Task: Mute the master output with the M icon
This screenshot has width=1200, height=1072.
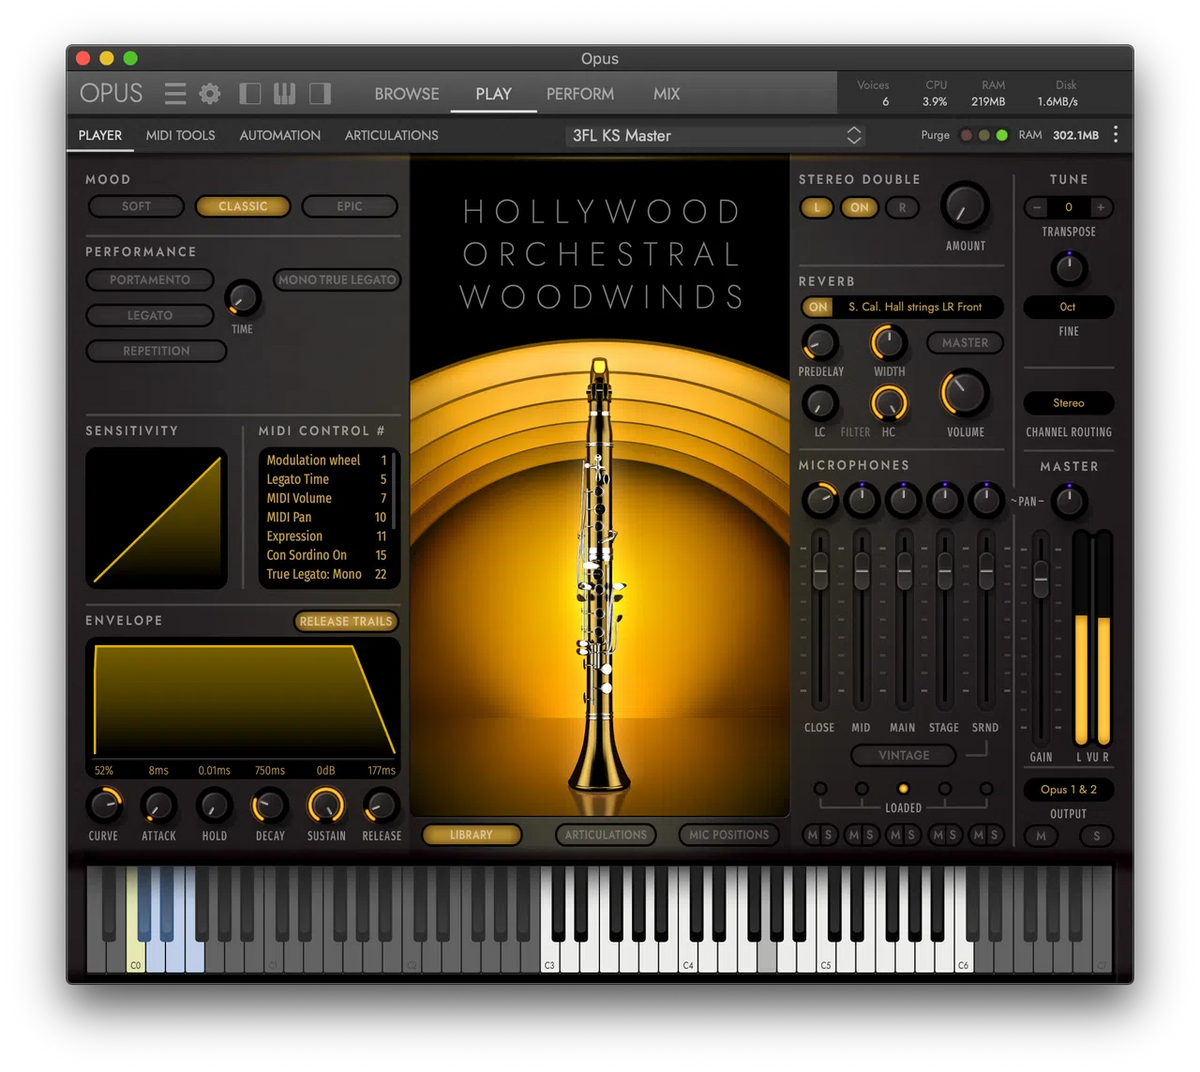Action: [1041, 836]
